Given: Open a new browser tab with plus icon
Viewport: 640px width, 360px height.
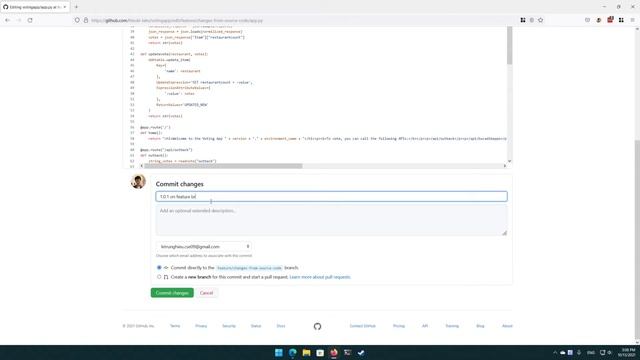Looking at the screenshot, I should 76,7.
